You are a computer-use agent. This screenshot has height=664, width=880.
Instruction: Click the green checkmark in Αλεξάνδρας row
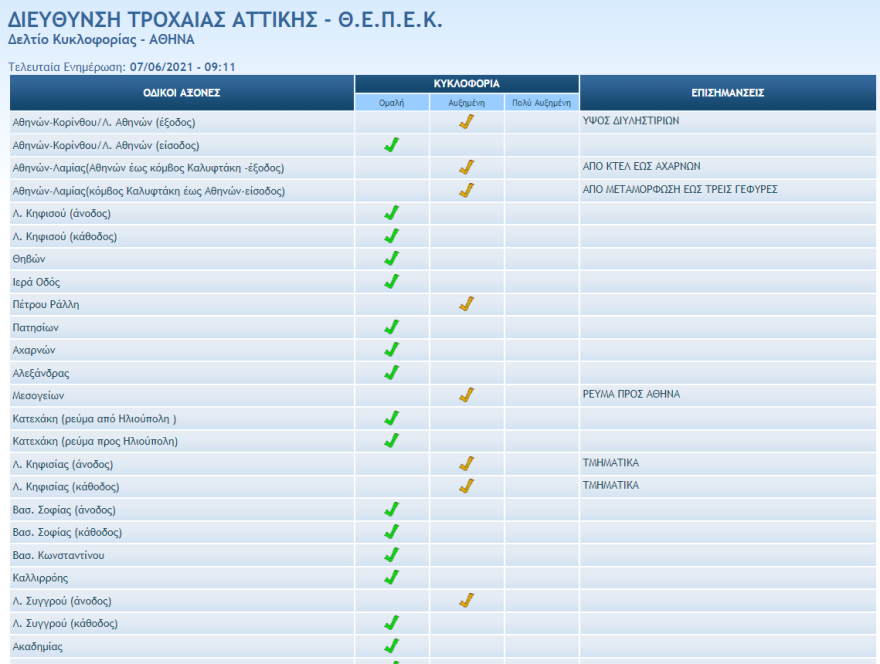(392, 373)
